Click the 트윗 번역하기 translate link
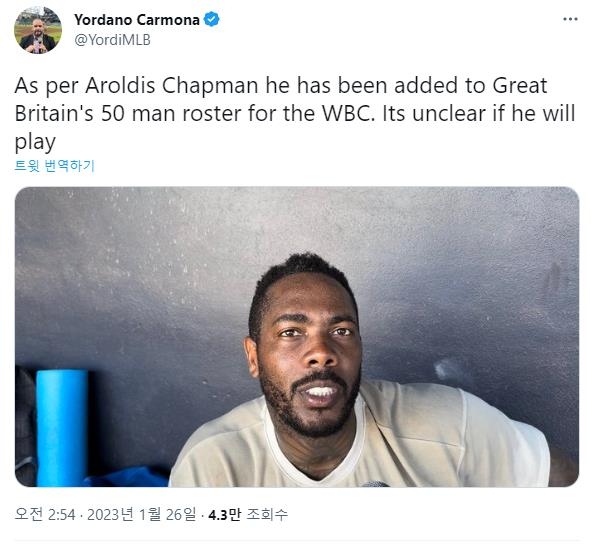Viewport: 590px width, 545px height. click(x=55, y=166)
